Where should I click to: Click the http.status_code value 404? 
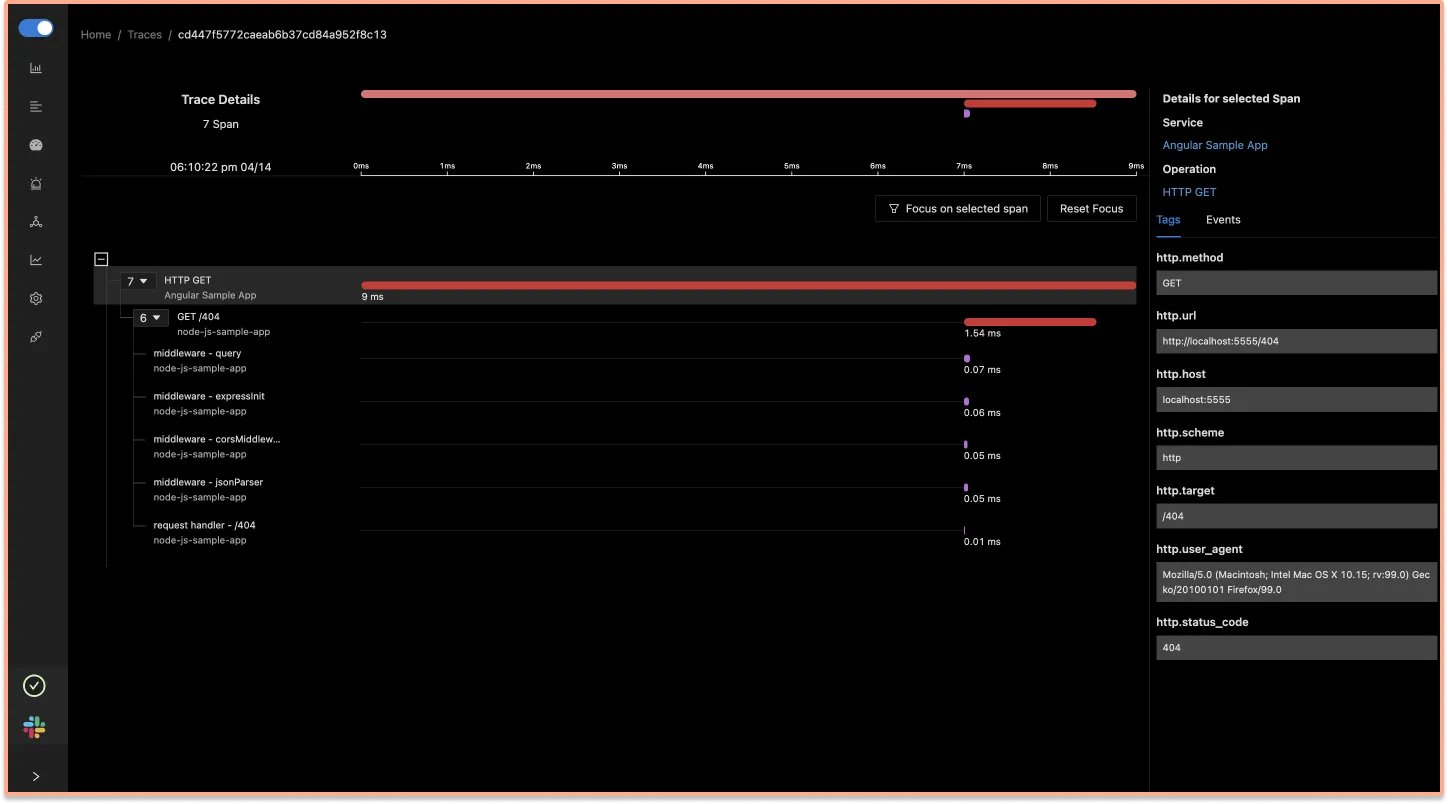click(x=1296, y=647)
